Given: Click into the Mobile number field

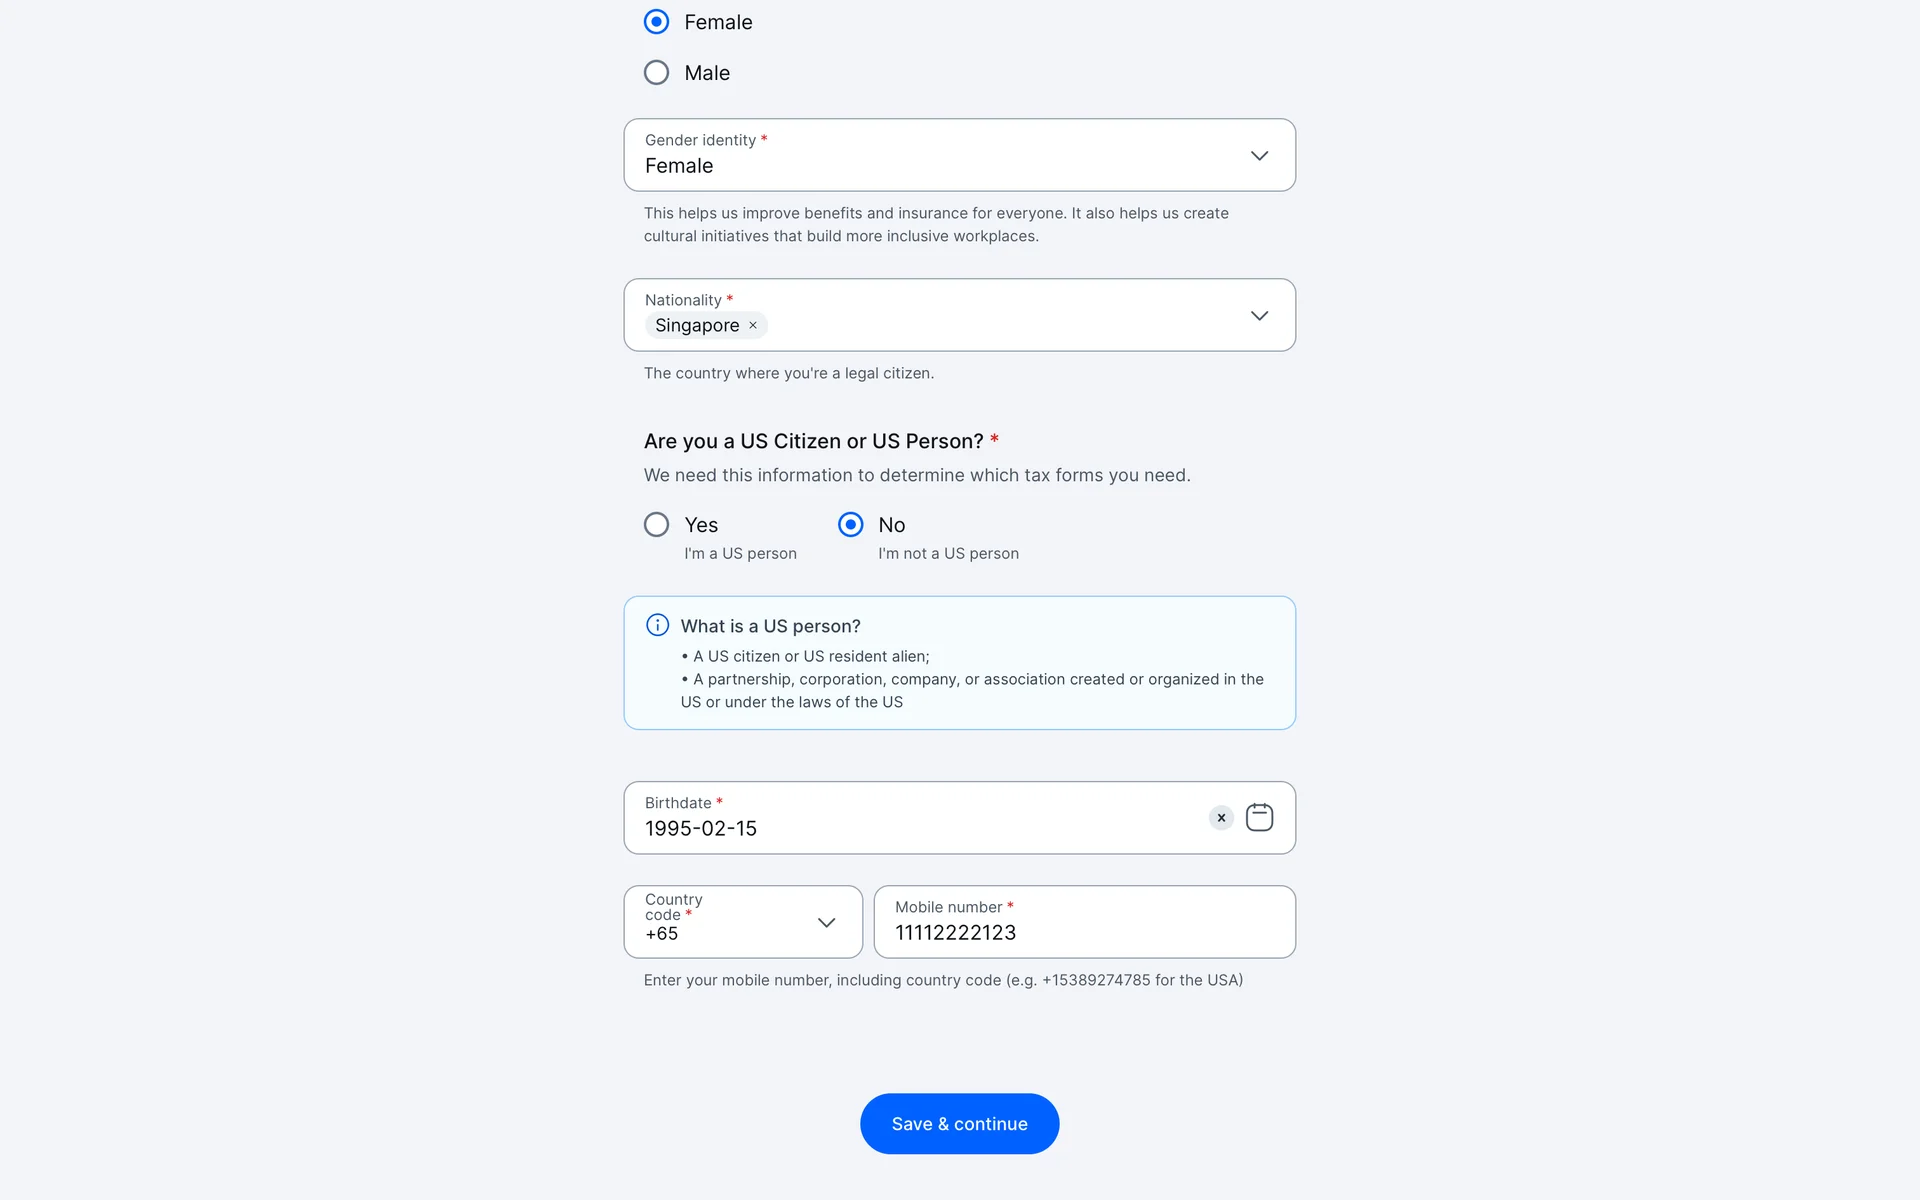Looking at the screenshot, I should (x=1084, y=932).
